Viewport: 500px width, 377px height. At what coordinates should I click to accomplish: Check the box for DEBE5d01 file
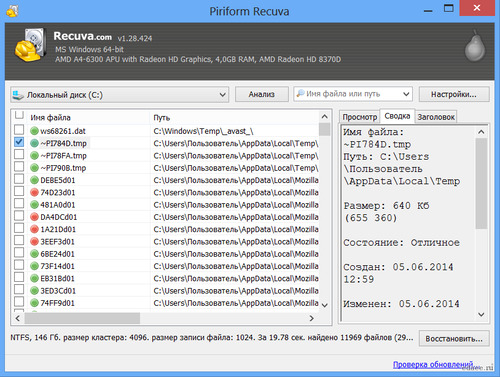tap(19, 179)
